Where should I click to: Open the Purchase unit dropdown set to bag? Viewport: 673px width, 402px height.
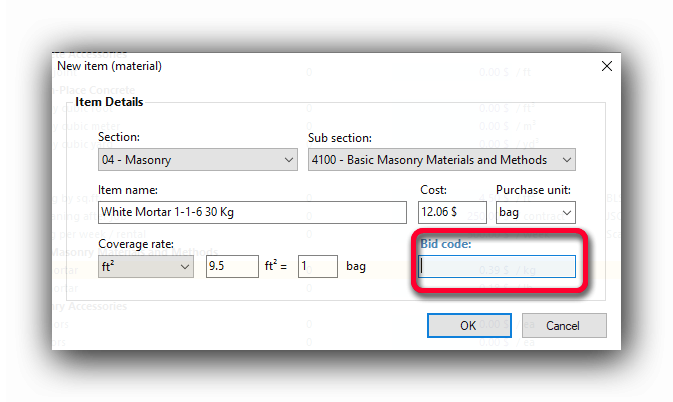click(x=535, y=213)
